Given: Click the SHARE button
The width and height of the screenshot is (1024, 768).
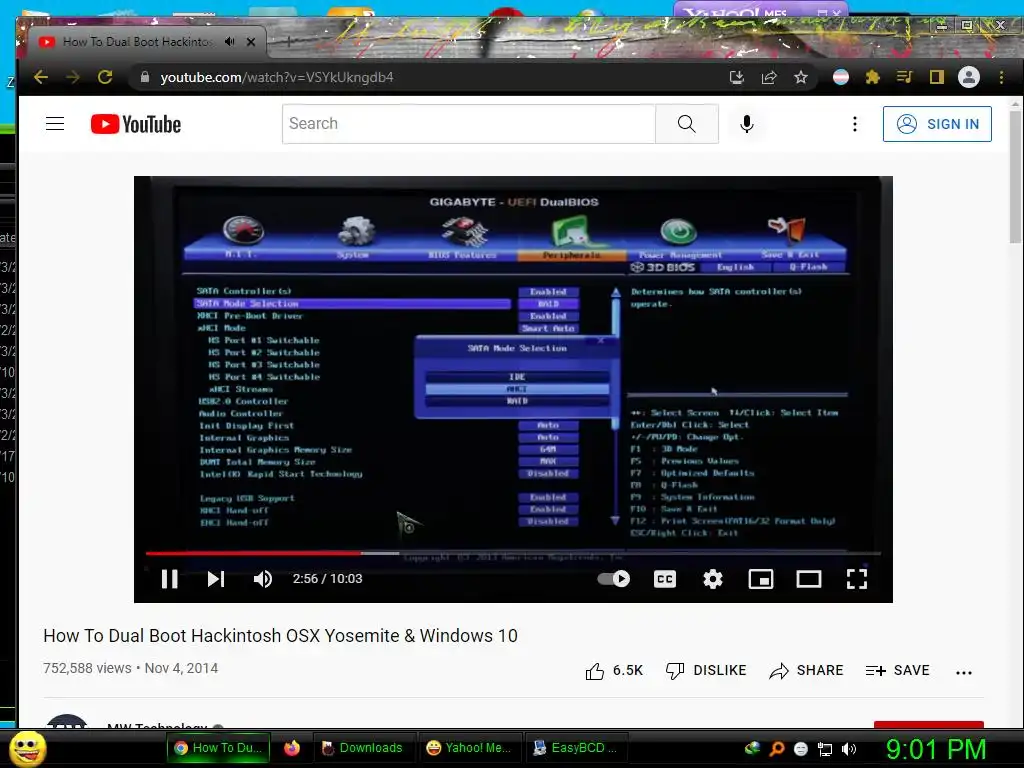Looking at the screenshot, I should pos(806,671).
